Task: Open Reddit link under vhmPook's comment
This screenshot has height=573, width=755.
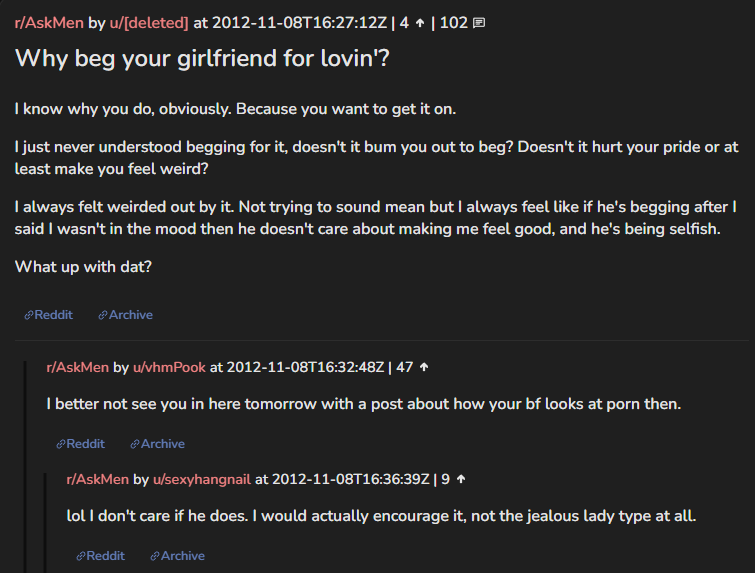Action: click(x=86, y=444)
